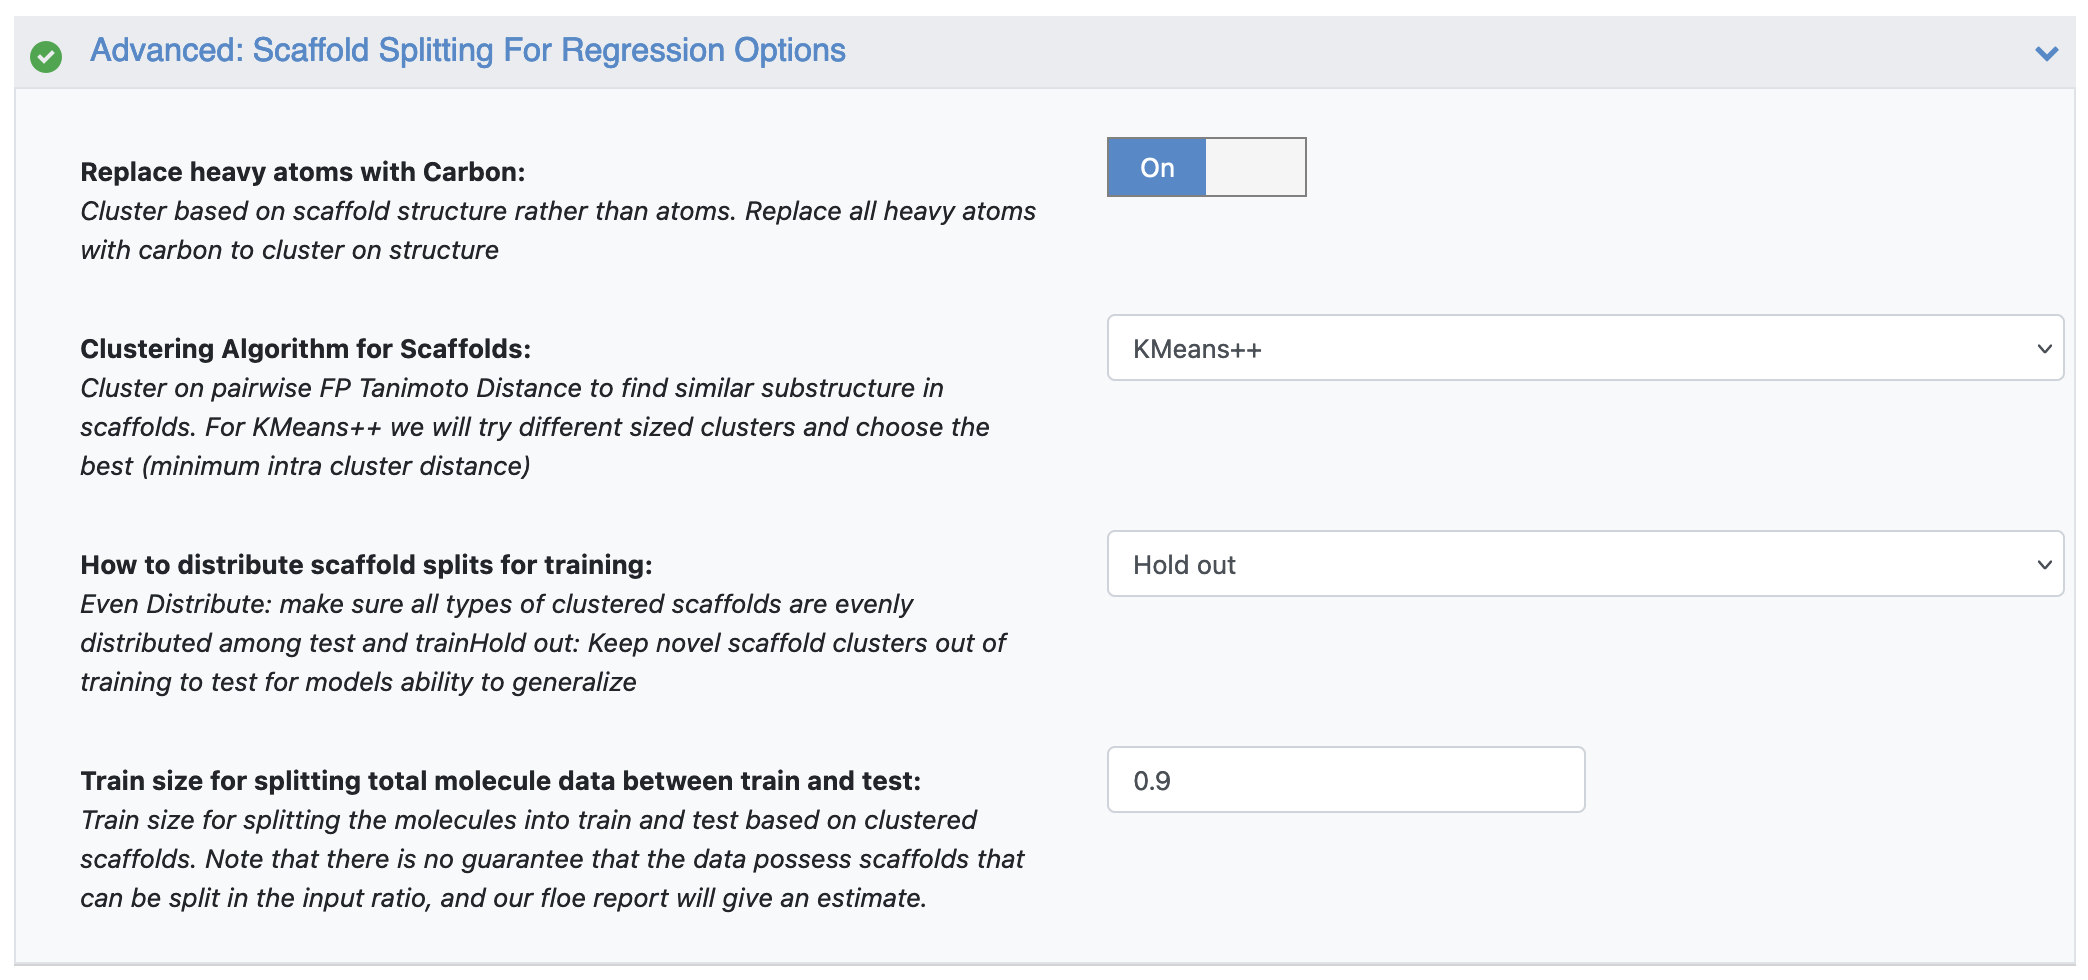This screenshot has height=980, width=2088.
Task: Click description 'Cluster based on scaffold structure rather than atoms'
Action: pos(558,231)
